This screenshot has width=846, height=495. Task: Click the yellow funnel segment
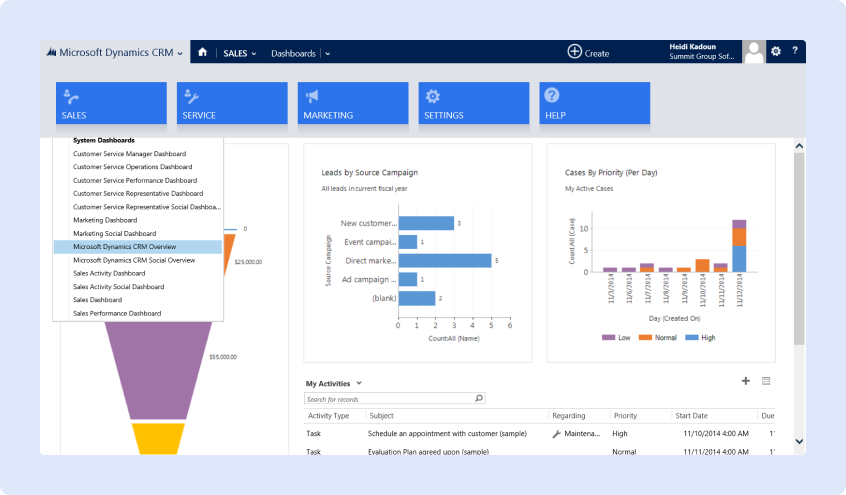[158, 438]
